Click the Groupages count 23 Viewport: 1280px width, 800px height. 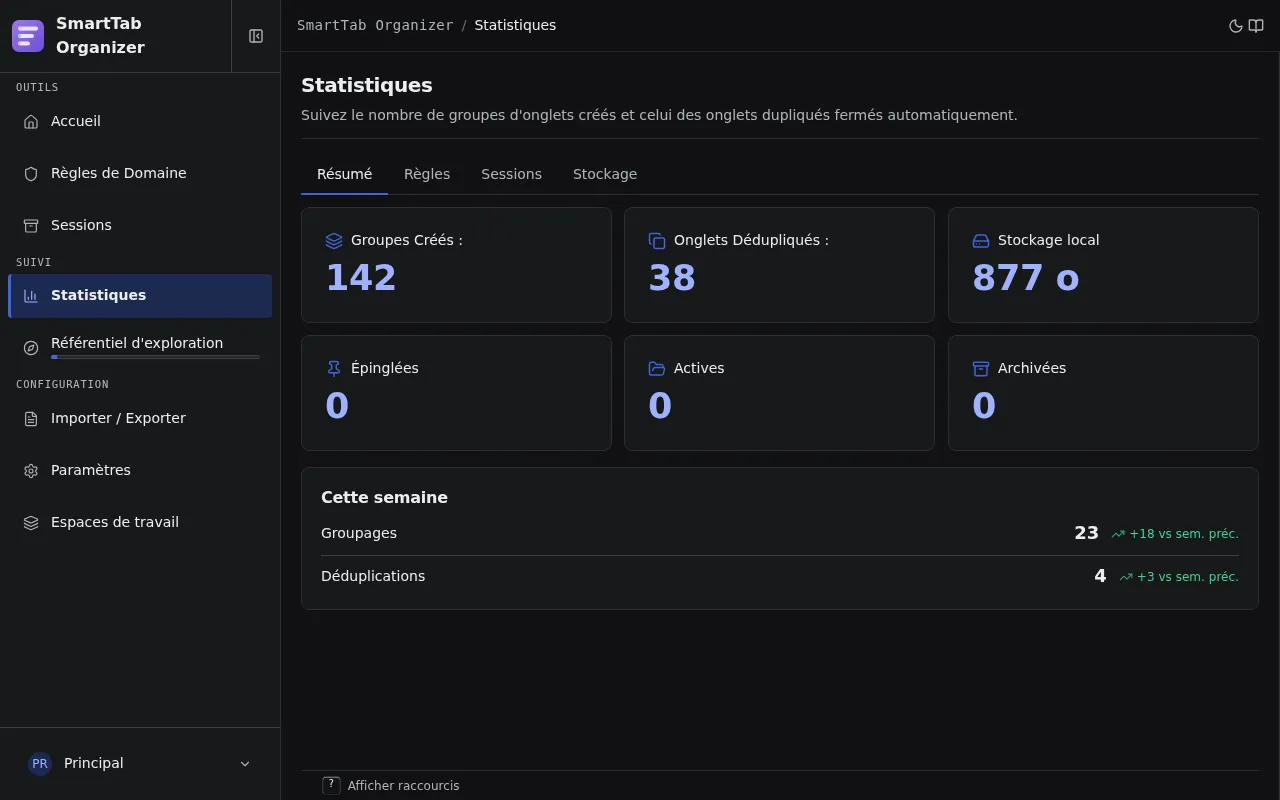click(1086, 534)
